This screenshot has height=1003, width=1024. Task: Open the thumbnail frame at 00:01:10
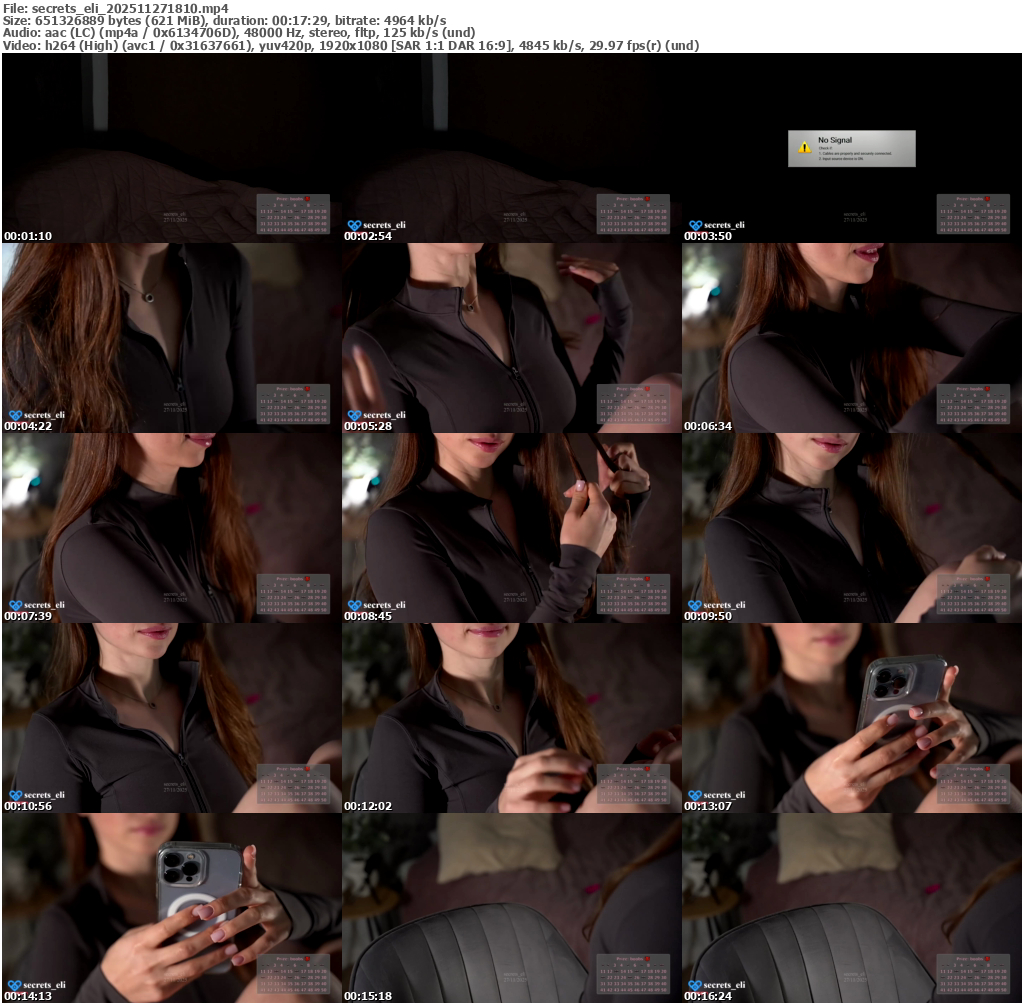[x=172, y=148]
